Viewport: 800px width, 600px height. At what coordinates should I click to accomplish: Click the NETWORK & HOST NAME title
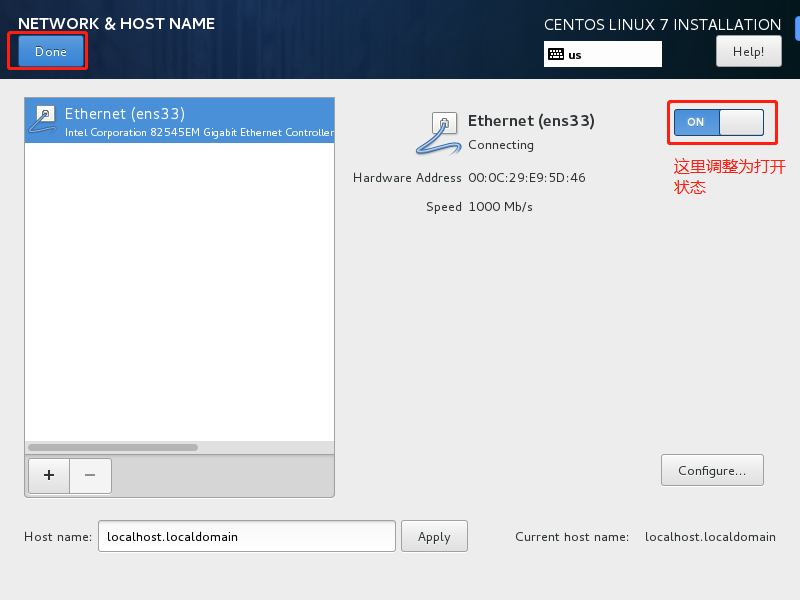click(116, 23)
